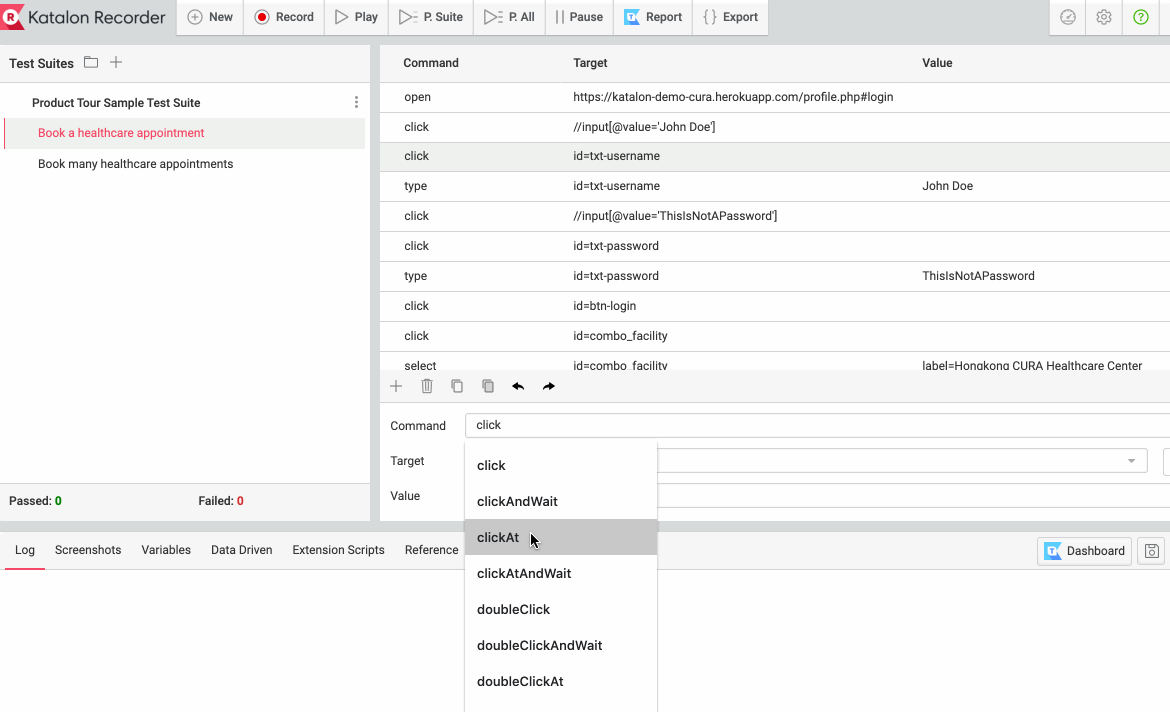The image size is (1170, 712).
Task: Create a New test case
Action: coord(210,16)
